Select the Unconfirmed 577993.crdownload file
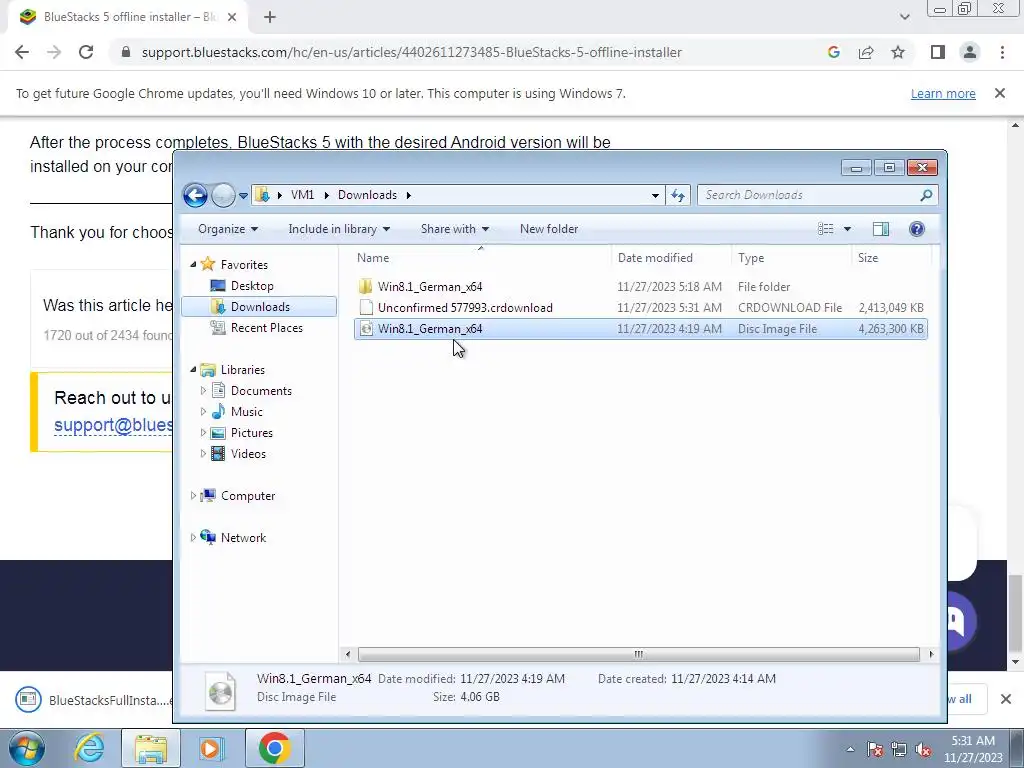Screen dimensions: 1024x768 [640, 308]
